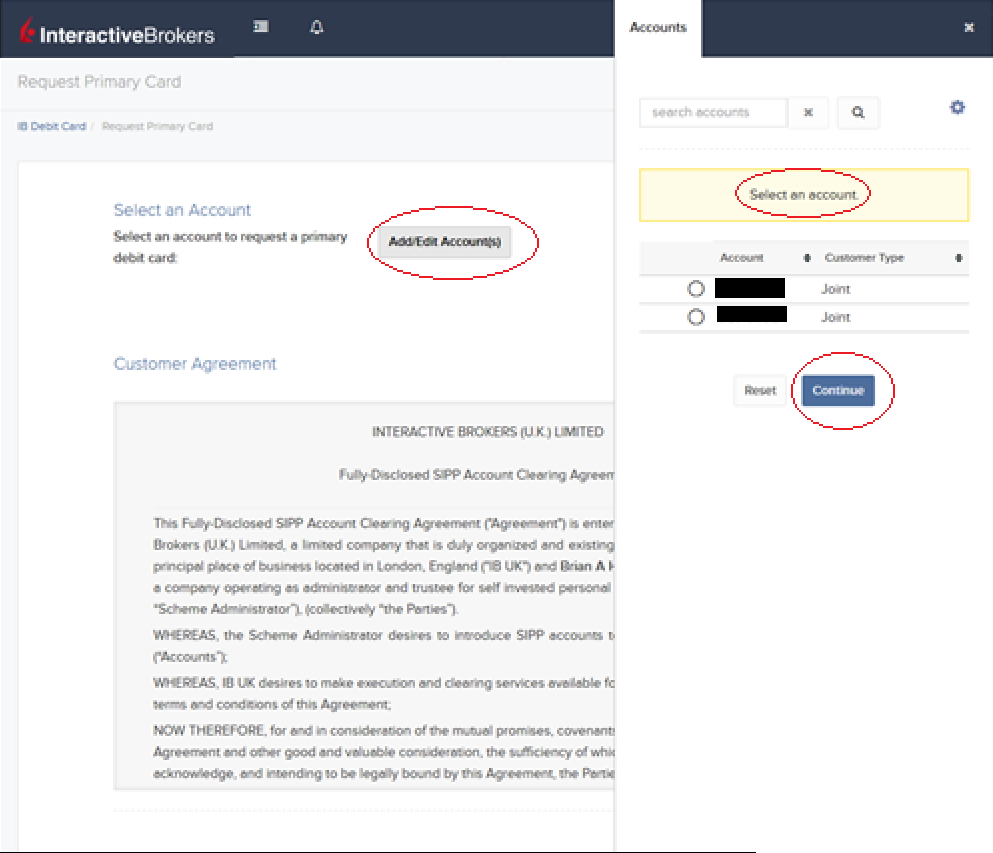Click the magnifier search button
This screenshot has height=853, width=993.
point(858,113)
